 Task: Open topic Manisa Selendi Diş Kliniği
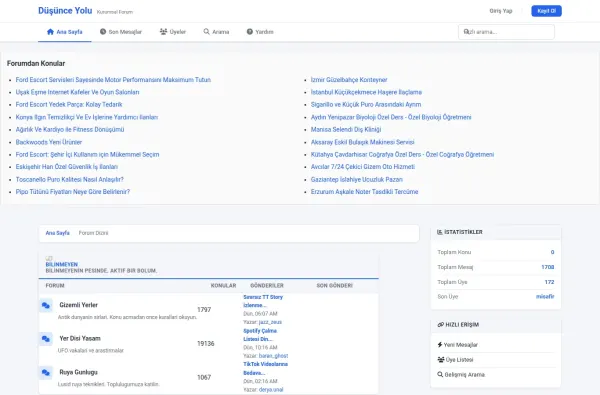tap(346, 129)
